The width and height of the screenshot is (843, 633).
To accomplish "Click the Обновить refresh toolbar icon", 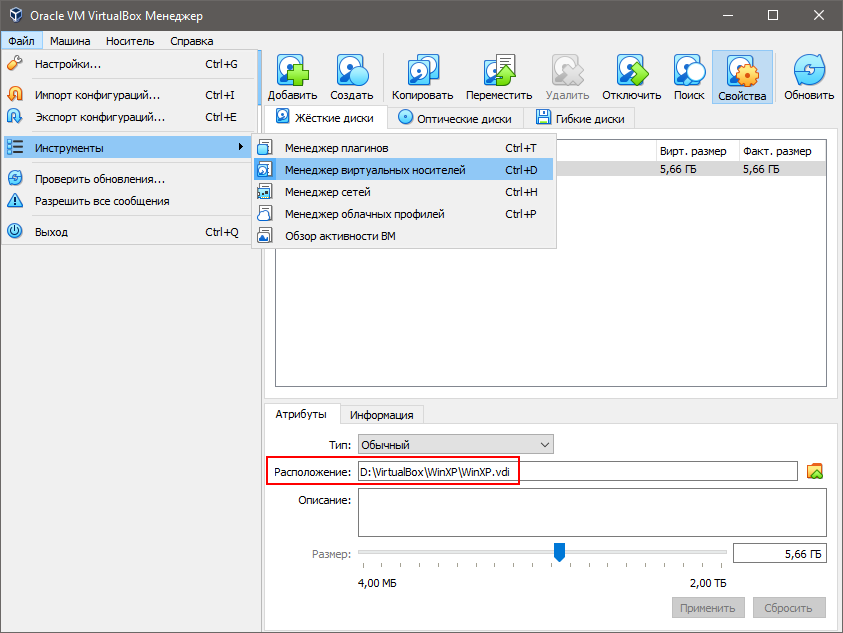I will pos(809,70).
